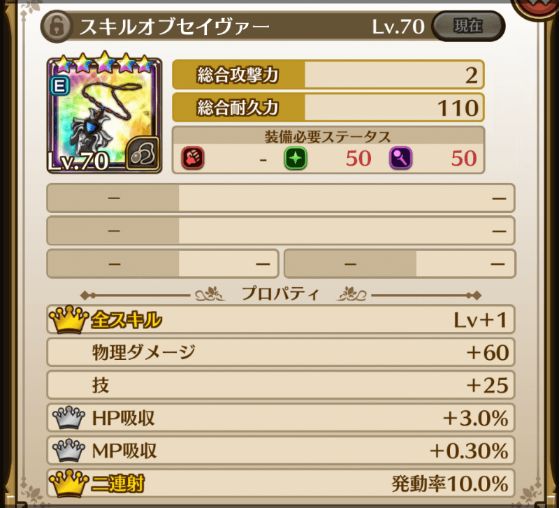Click the blue E equipped badge
The image size is (559, 508).
(60, 86)
